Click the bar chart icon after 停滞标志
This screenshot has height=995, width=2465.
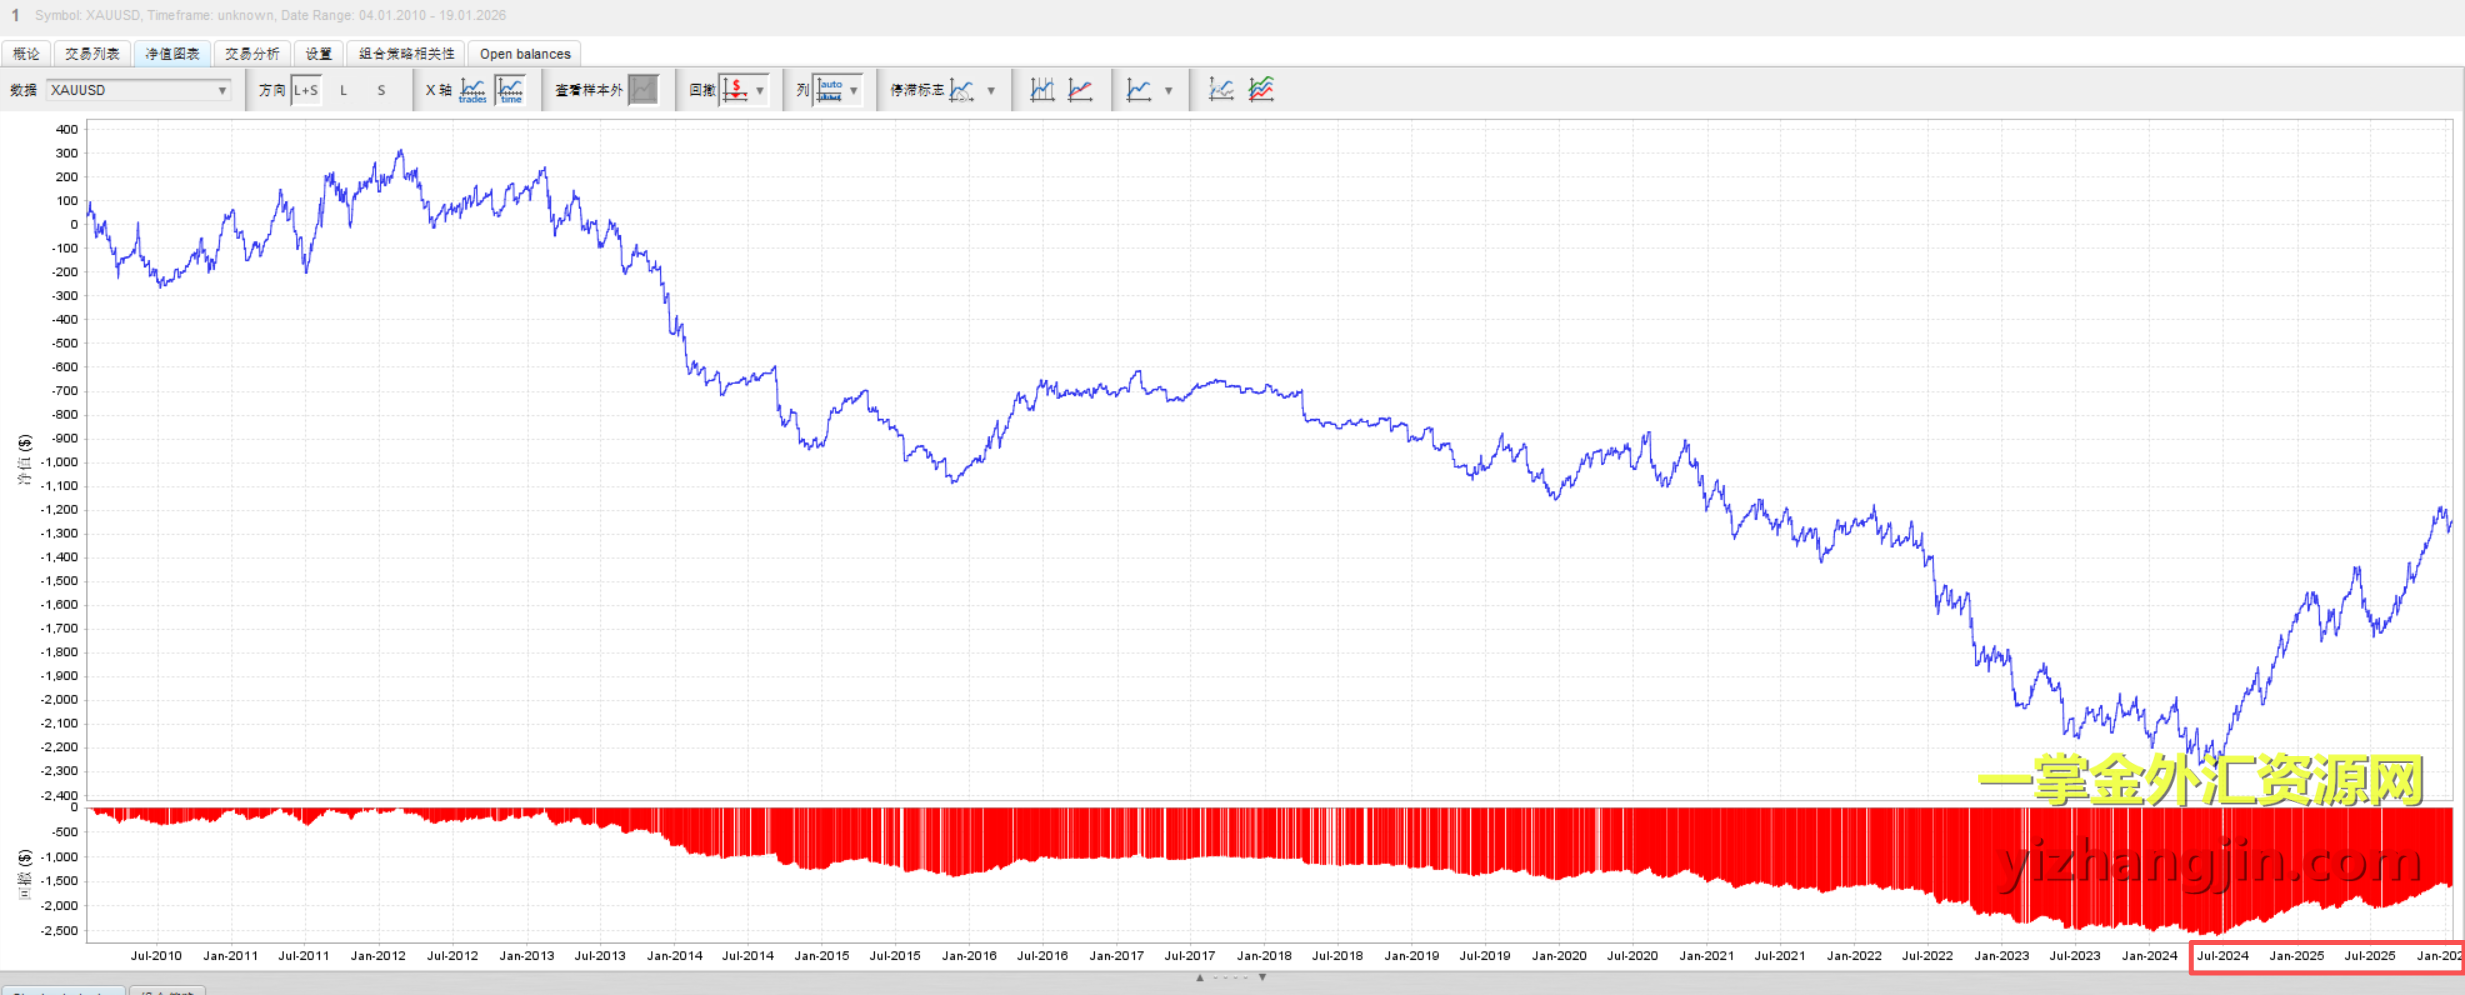(1042, 90)
